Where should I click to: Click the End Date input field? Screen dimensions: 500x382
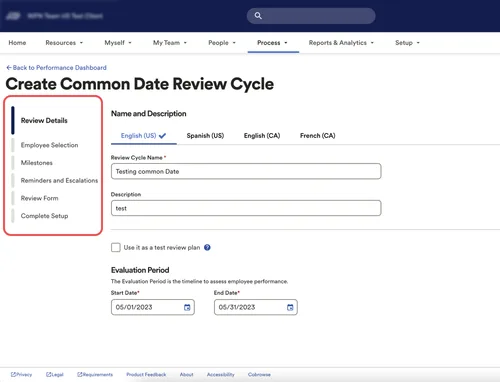[x=256, y=307]
